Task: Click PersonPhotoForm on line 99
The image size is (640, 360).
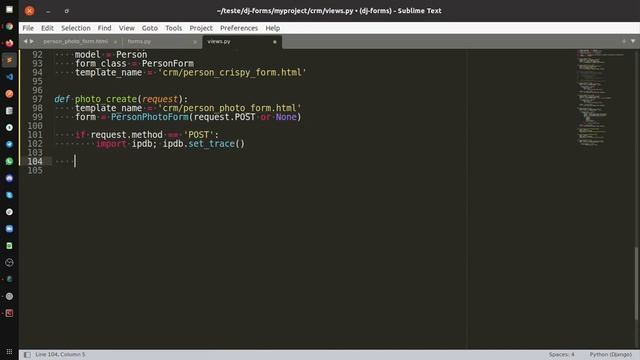Action: tap(150, 117)
